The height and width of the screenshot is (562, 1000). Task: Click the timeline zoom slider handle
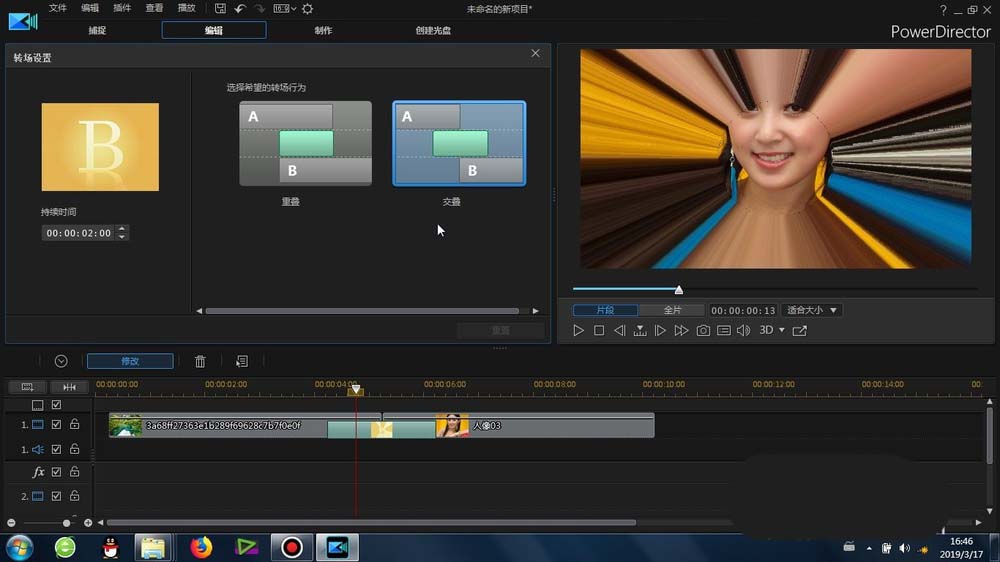coord(66,523)
